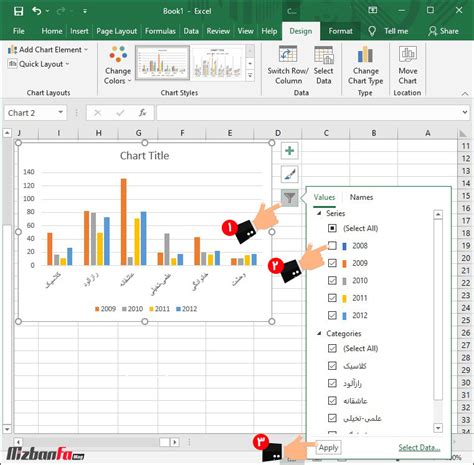Open the Data ribbon tab

(191, 31)
